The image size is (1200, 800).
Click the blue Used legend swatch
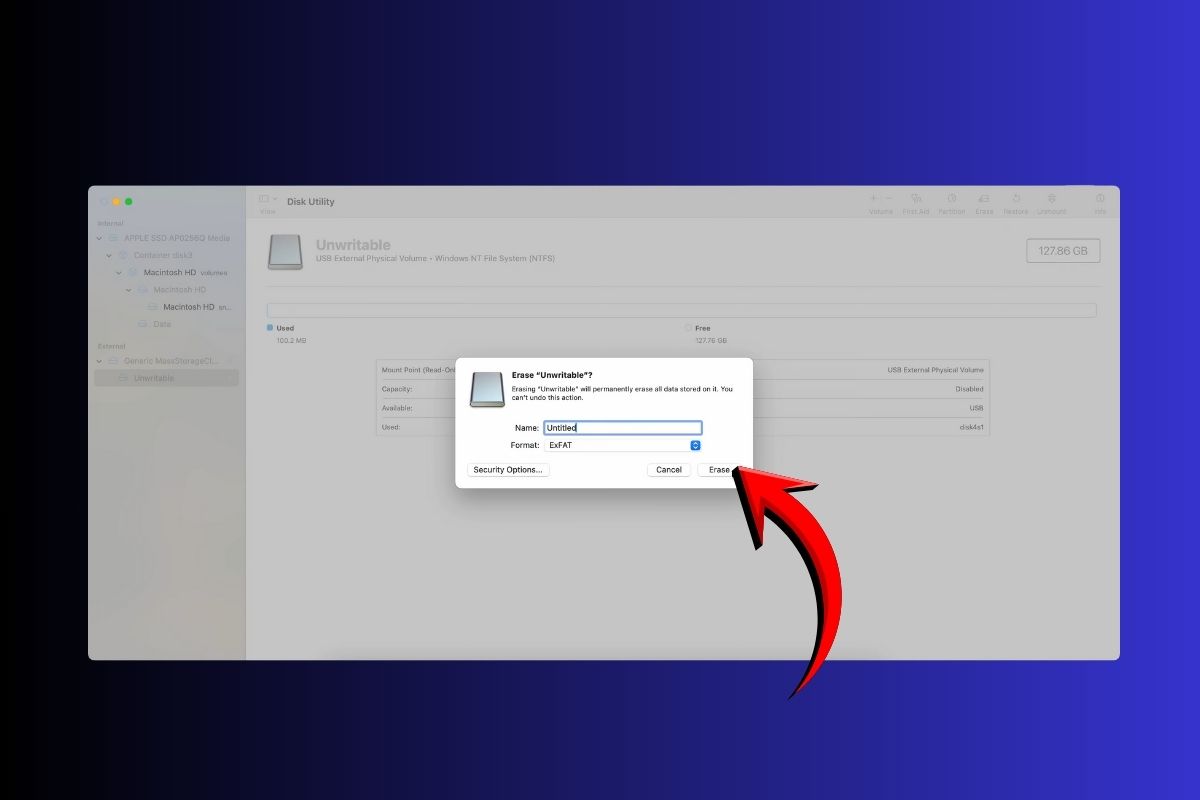pos(270,328)
